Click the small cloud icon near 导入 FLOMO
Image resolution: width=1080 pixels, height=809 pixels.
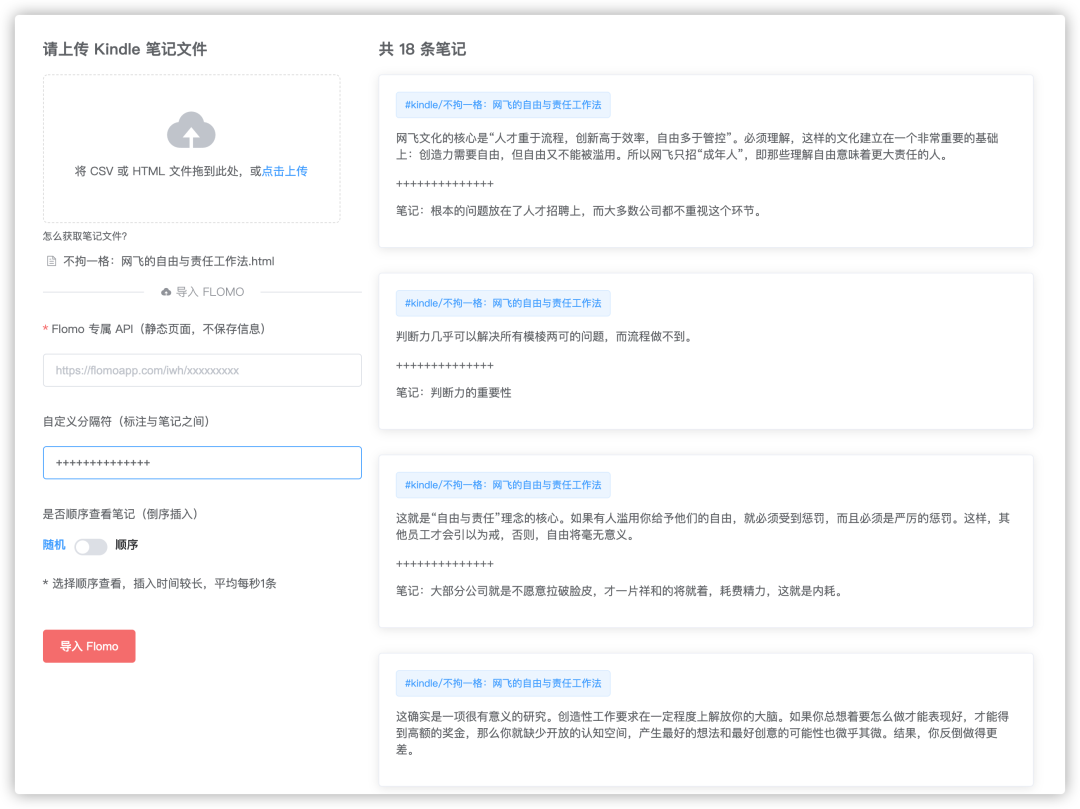click(166, 292)
